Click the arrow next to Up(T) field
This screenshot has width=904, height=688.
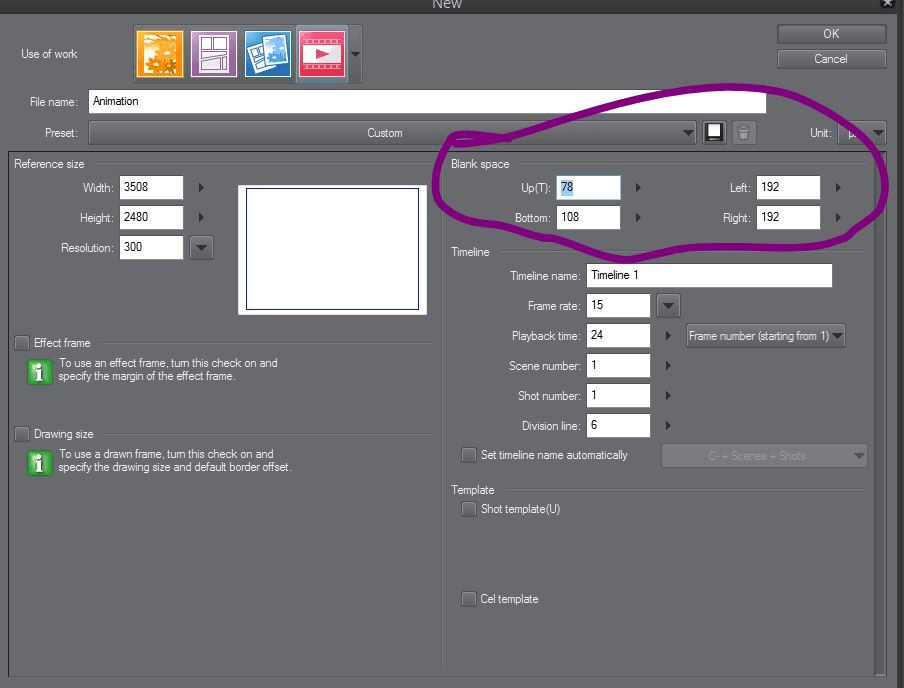(638, 187)
